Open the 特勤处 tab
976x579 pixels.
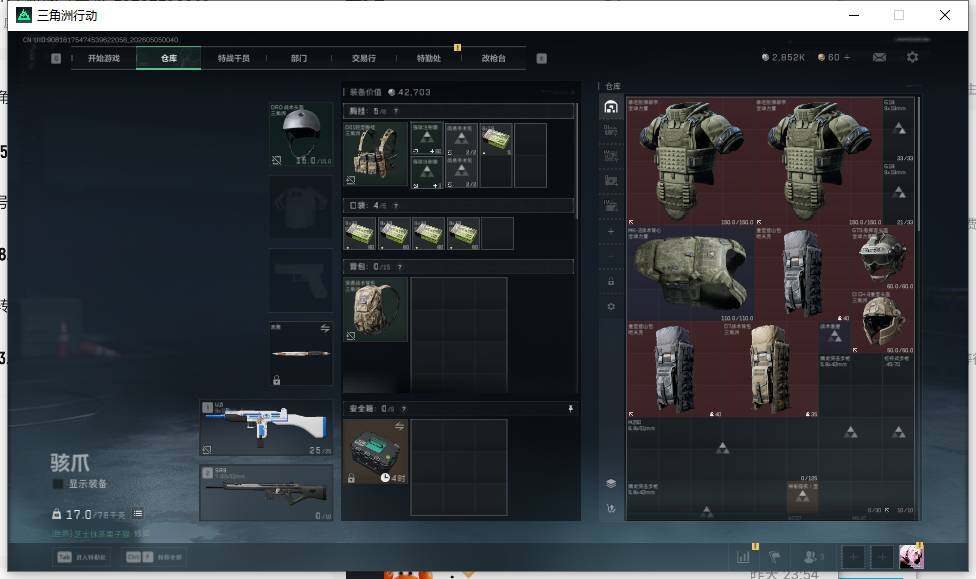coord(429,58)
